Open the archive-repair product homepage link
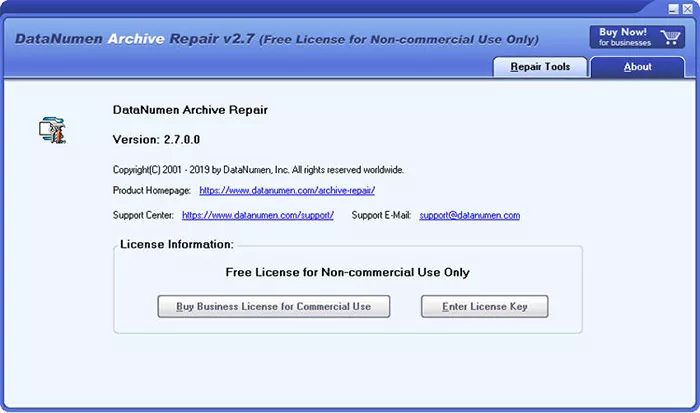 [x=287, y=191]
